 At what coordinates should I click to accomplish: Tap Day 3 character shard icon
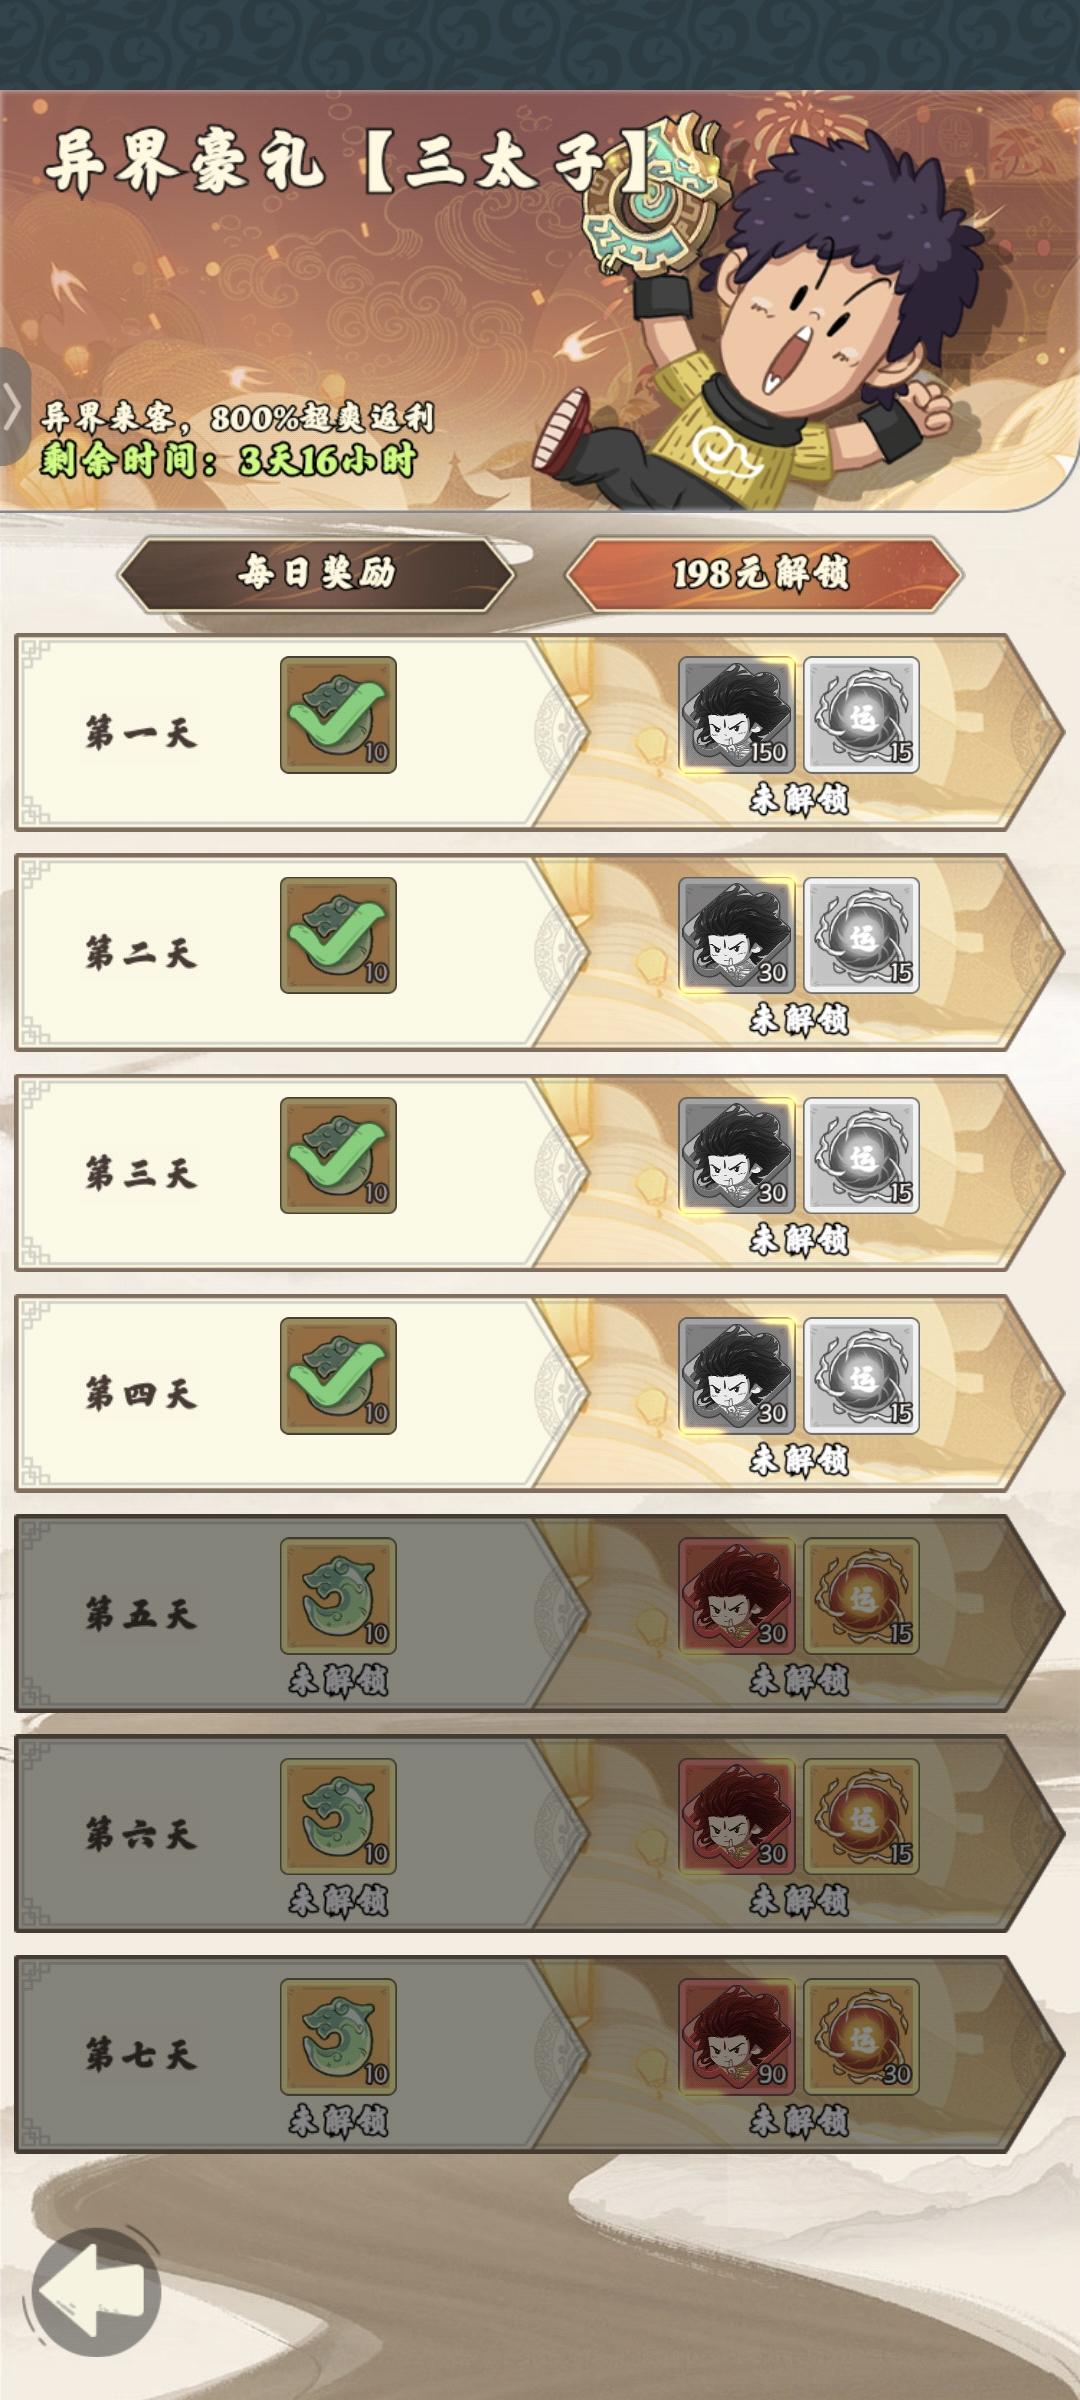[x=737, y=1155]
